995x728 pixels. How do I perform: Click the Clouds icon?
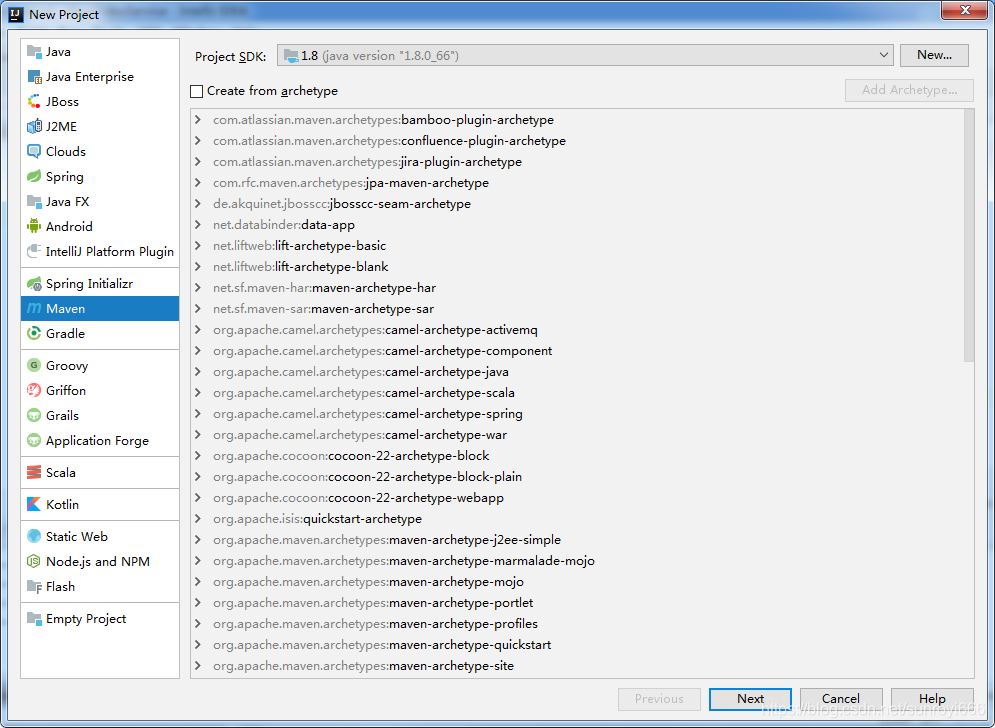pyautogui.click(x=34, y=152)
